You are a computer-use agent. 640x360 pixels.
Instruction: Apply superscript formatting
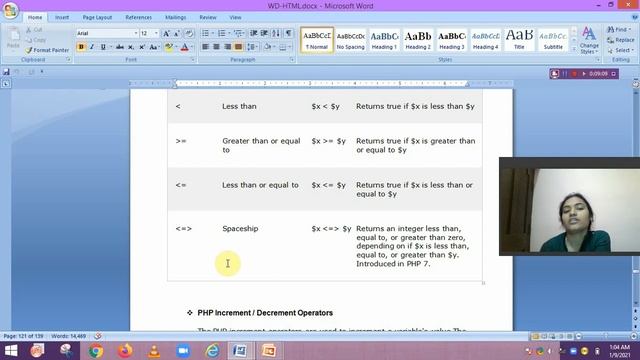point(142,47)
